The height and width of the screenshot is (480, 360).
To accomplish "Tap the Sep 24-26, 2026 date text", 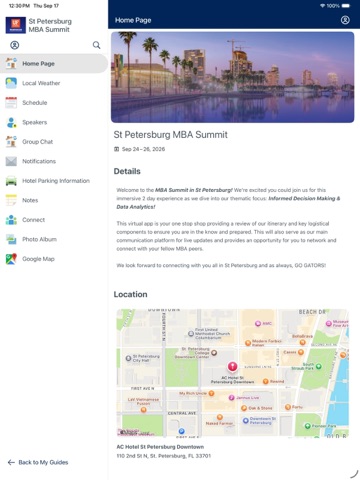I will [143, 149].
